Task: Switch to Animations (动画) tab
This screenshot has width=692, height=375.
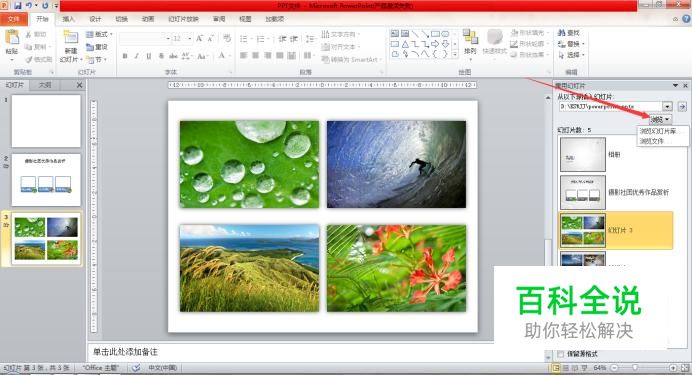Action: click(x=148, y=19)
